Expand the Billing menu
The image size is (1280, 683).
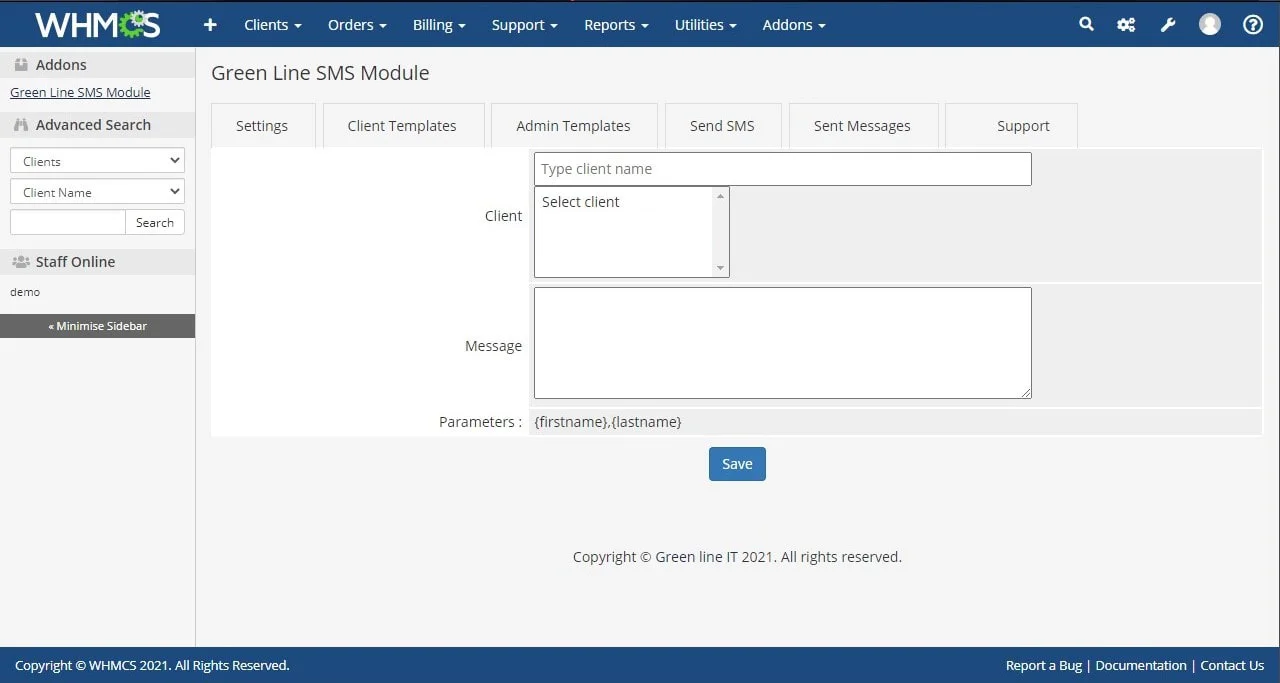point(439,25)
